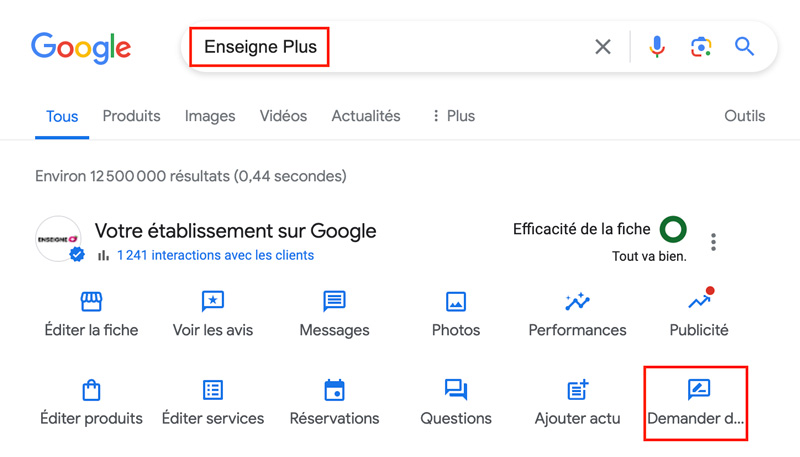
Task: Open the Photos icon
Action: click(x=456, y=301)
